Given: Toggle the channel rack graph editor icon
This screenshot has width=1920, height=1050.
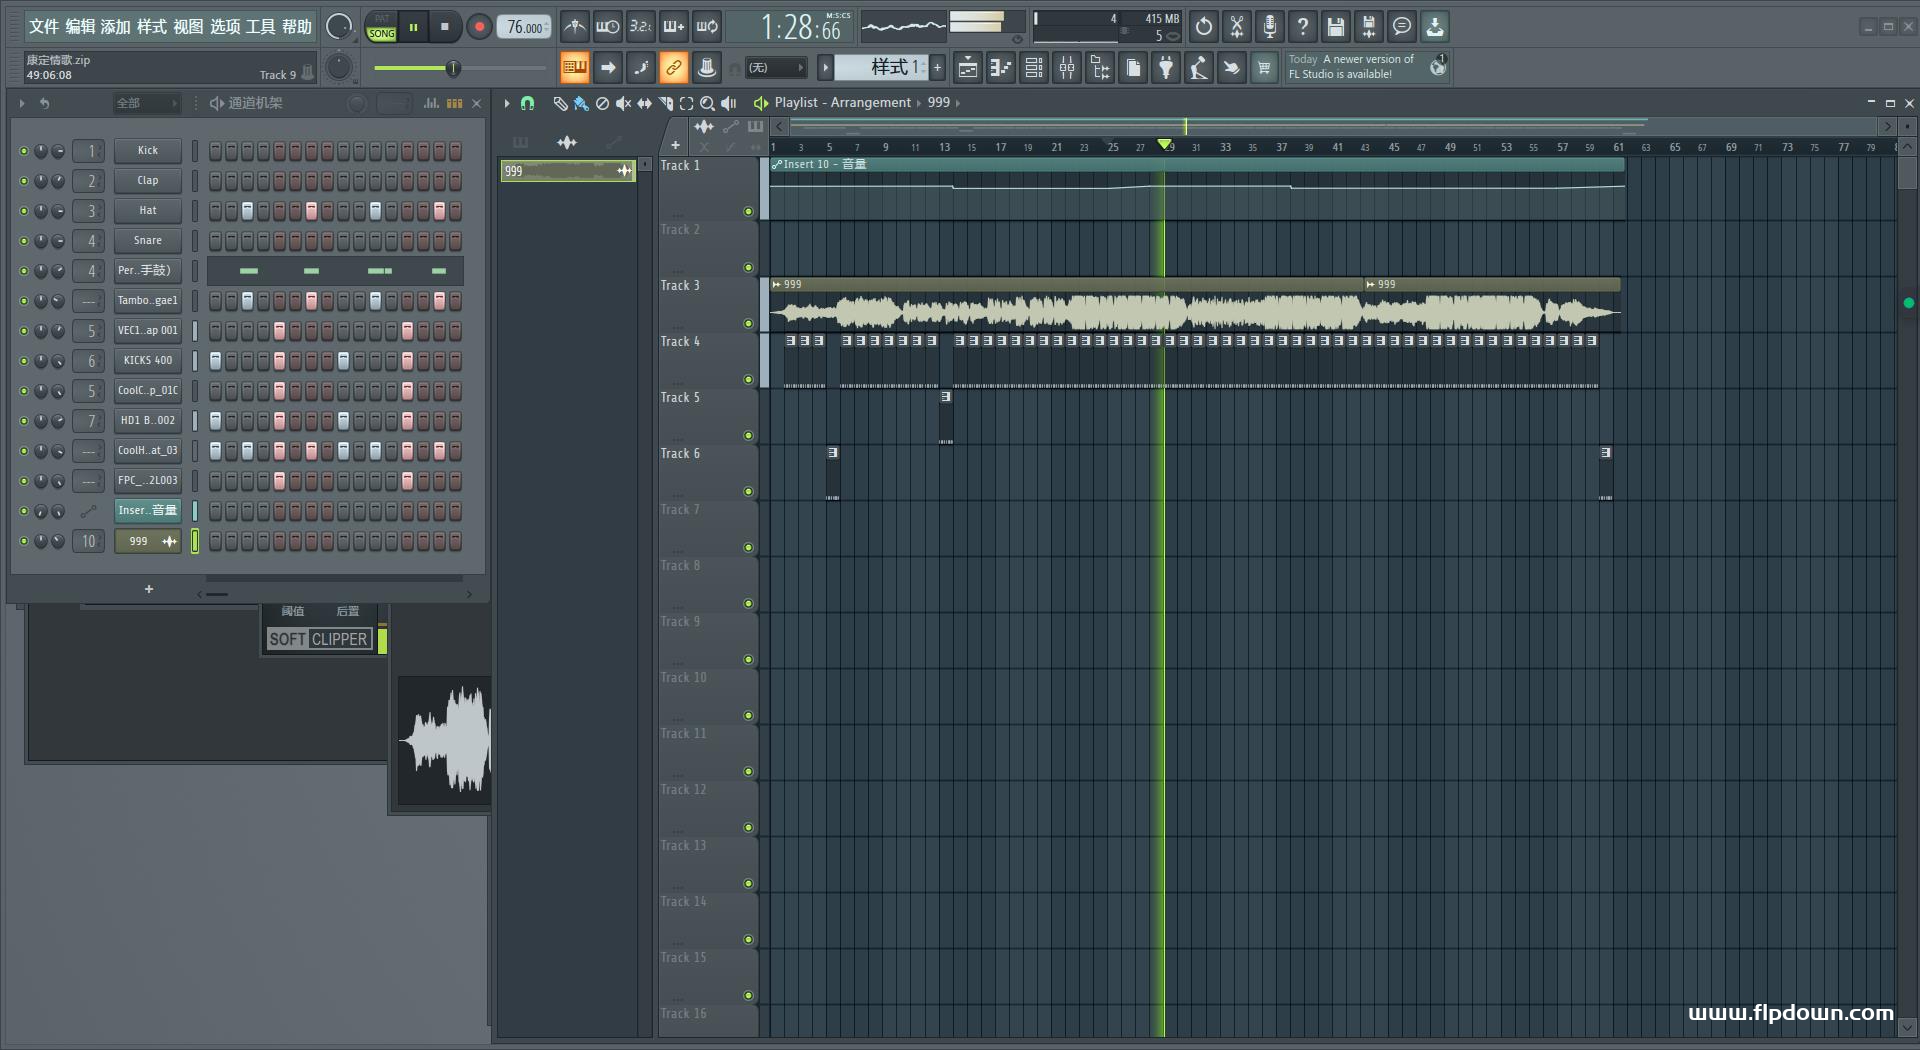Looking at the screenshot, I should pos(432,103).
